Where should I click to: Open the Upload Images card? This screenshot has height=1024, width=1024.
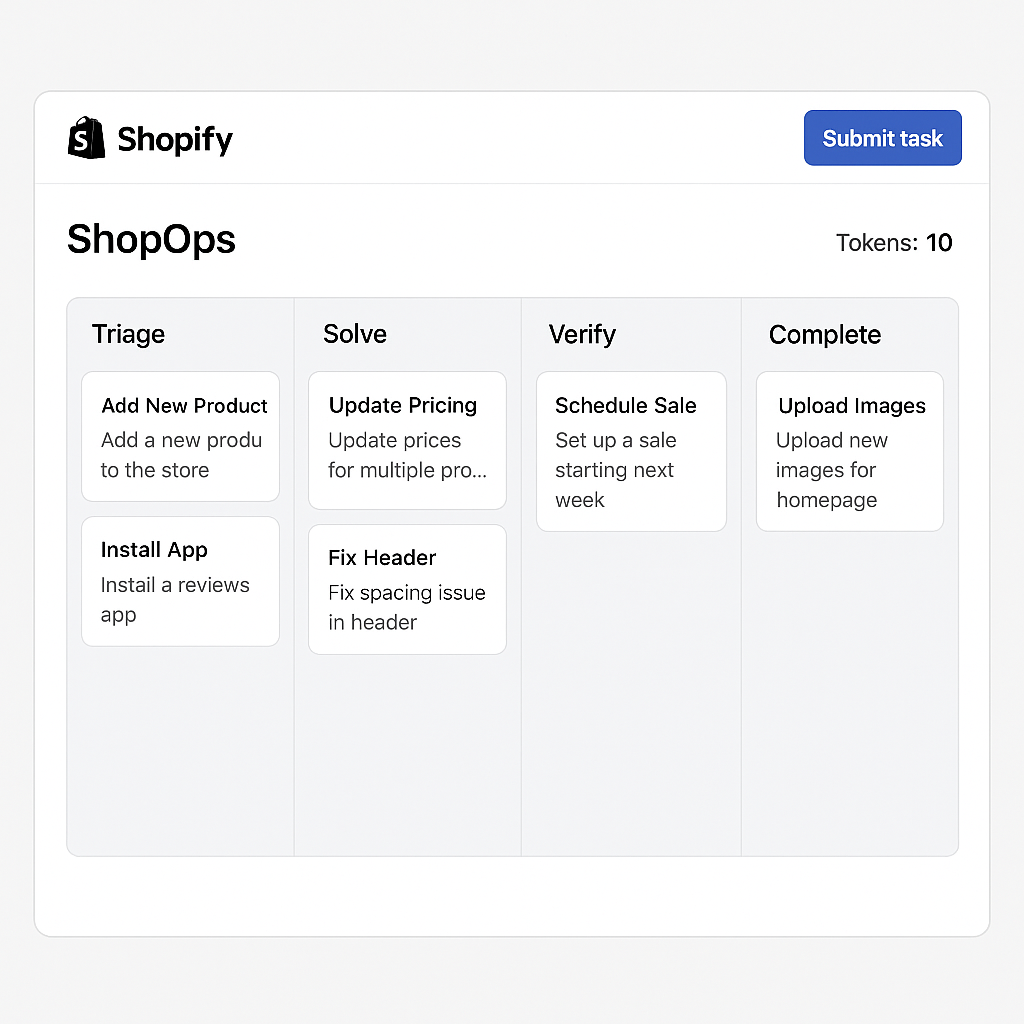[x=849, y=451]
